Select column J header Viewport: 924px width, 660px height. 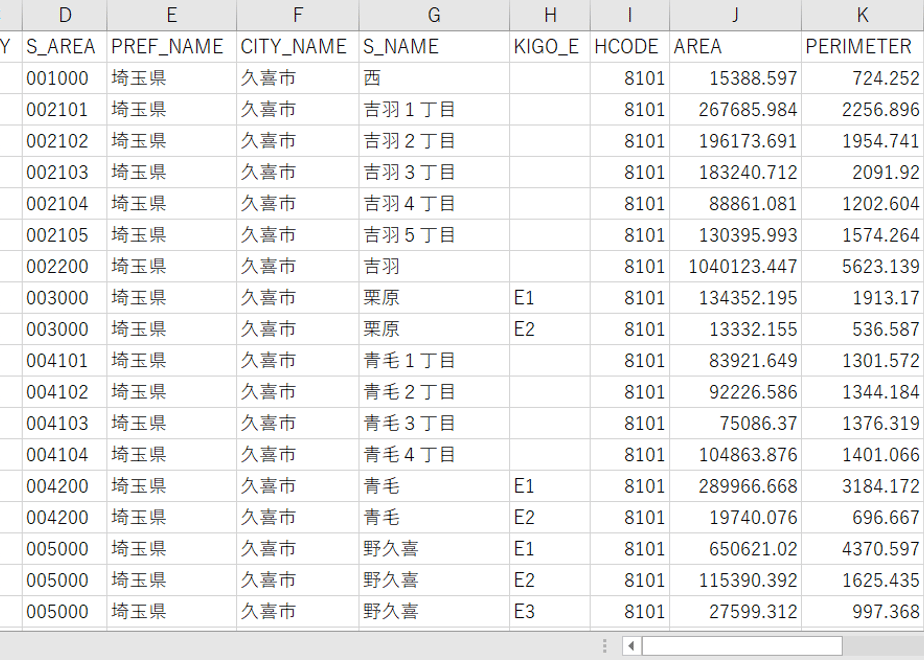pos(735,15)
